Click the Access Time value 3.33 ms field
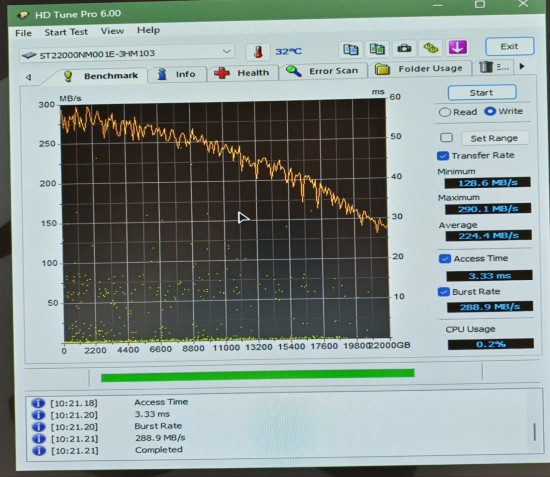Viewport: 550px width, 477px height. (489, 276)
